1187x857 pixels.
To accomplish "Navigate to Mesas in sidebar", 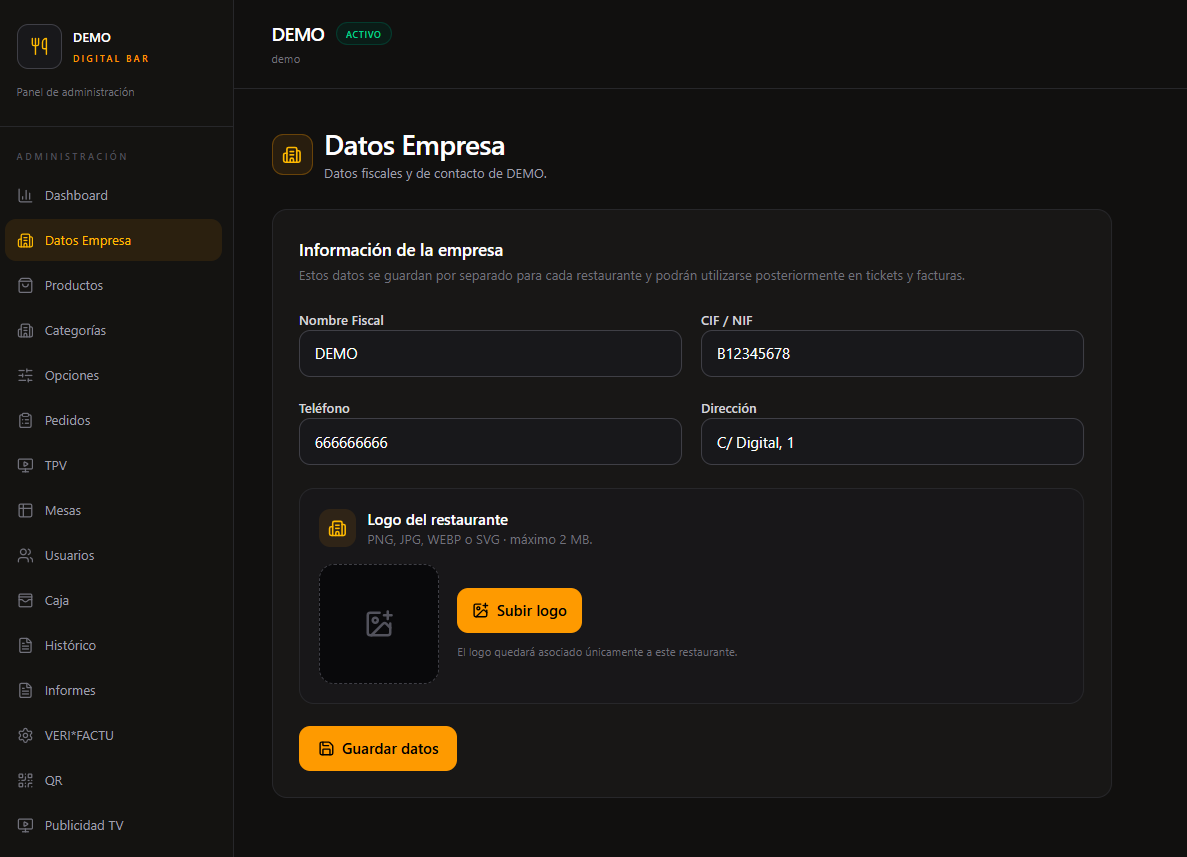I will coord(114,510).
